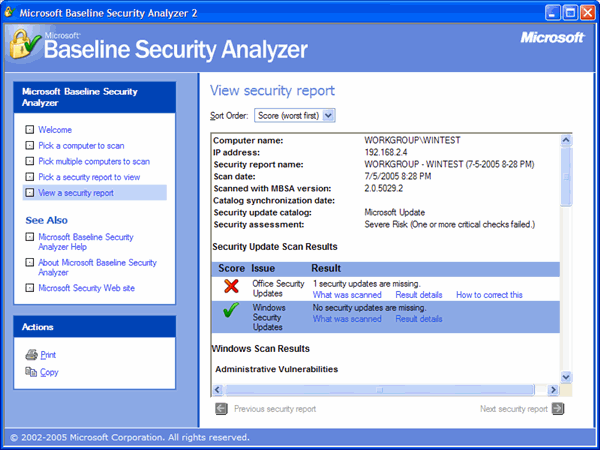Click the bullet icon beside About Microsoft Baseline Security Analyzer

(29, 262)
